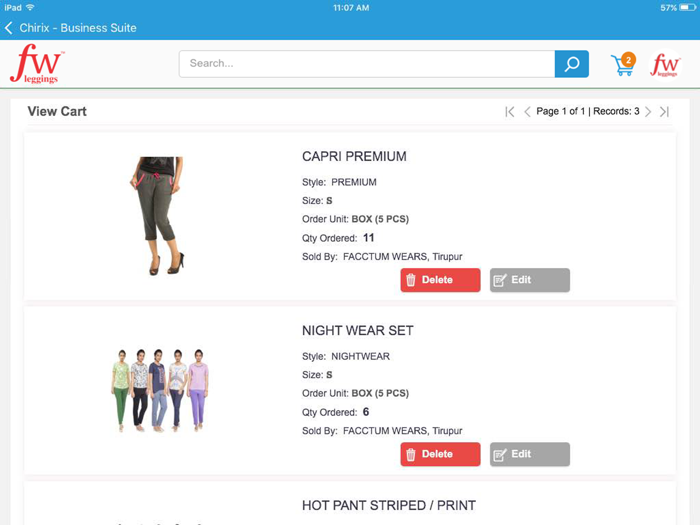Screen dimensions: 700x525
Task: Tap the back arrow beside Chirix title
Action: 8,28
